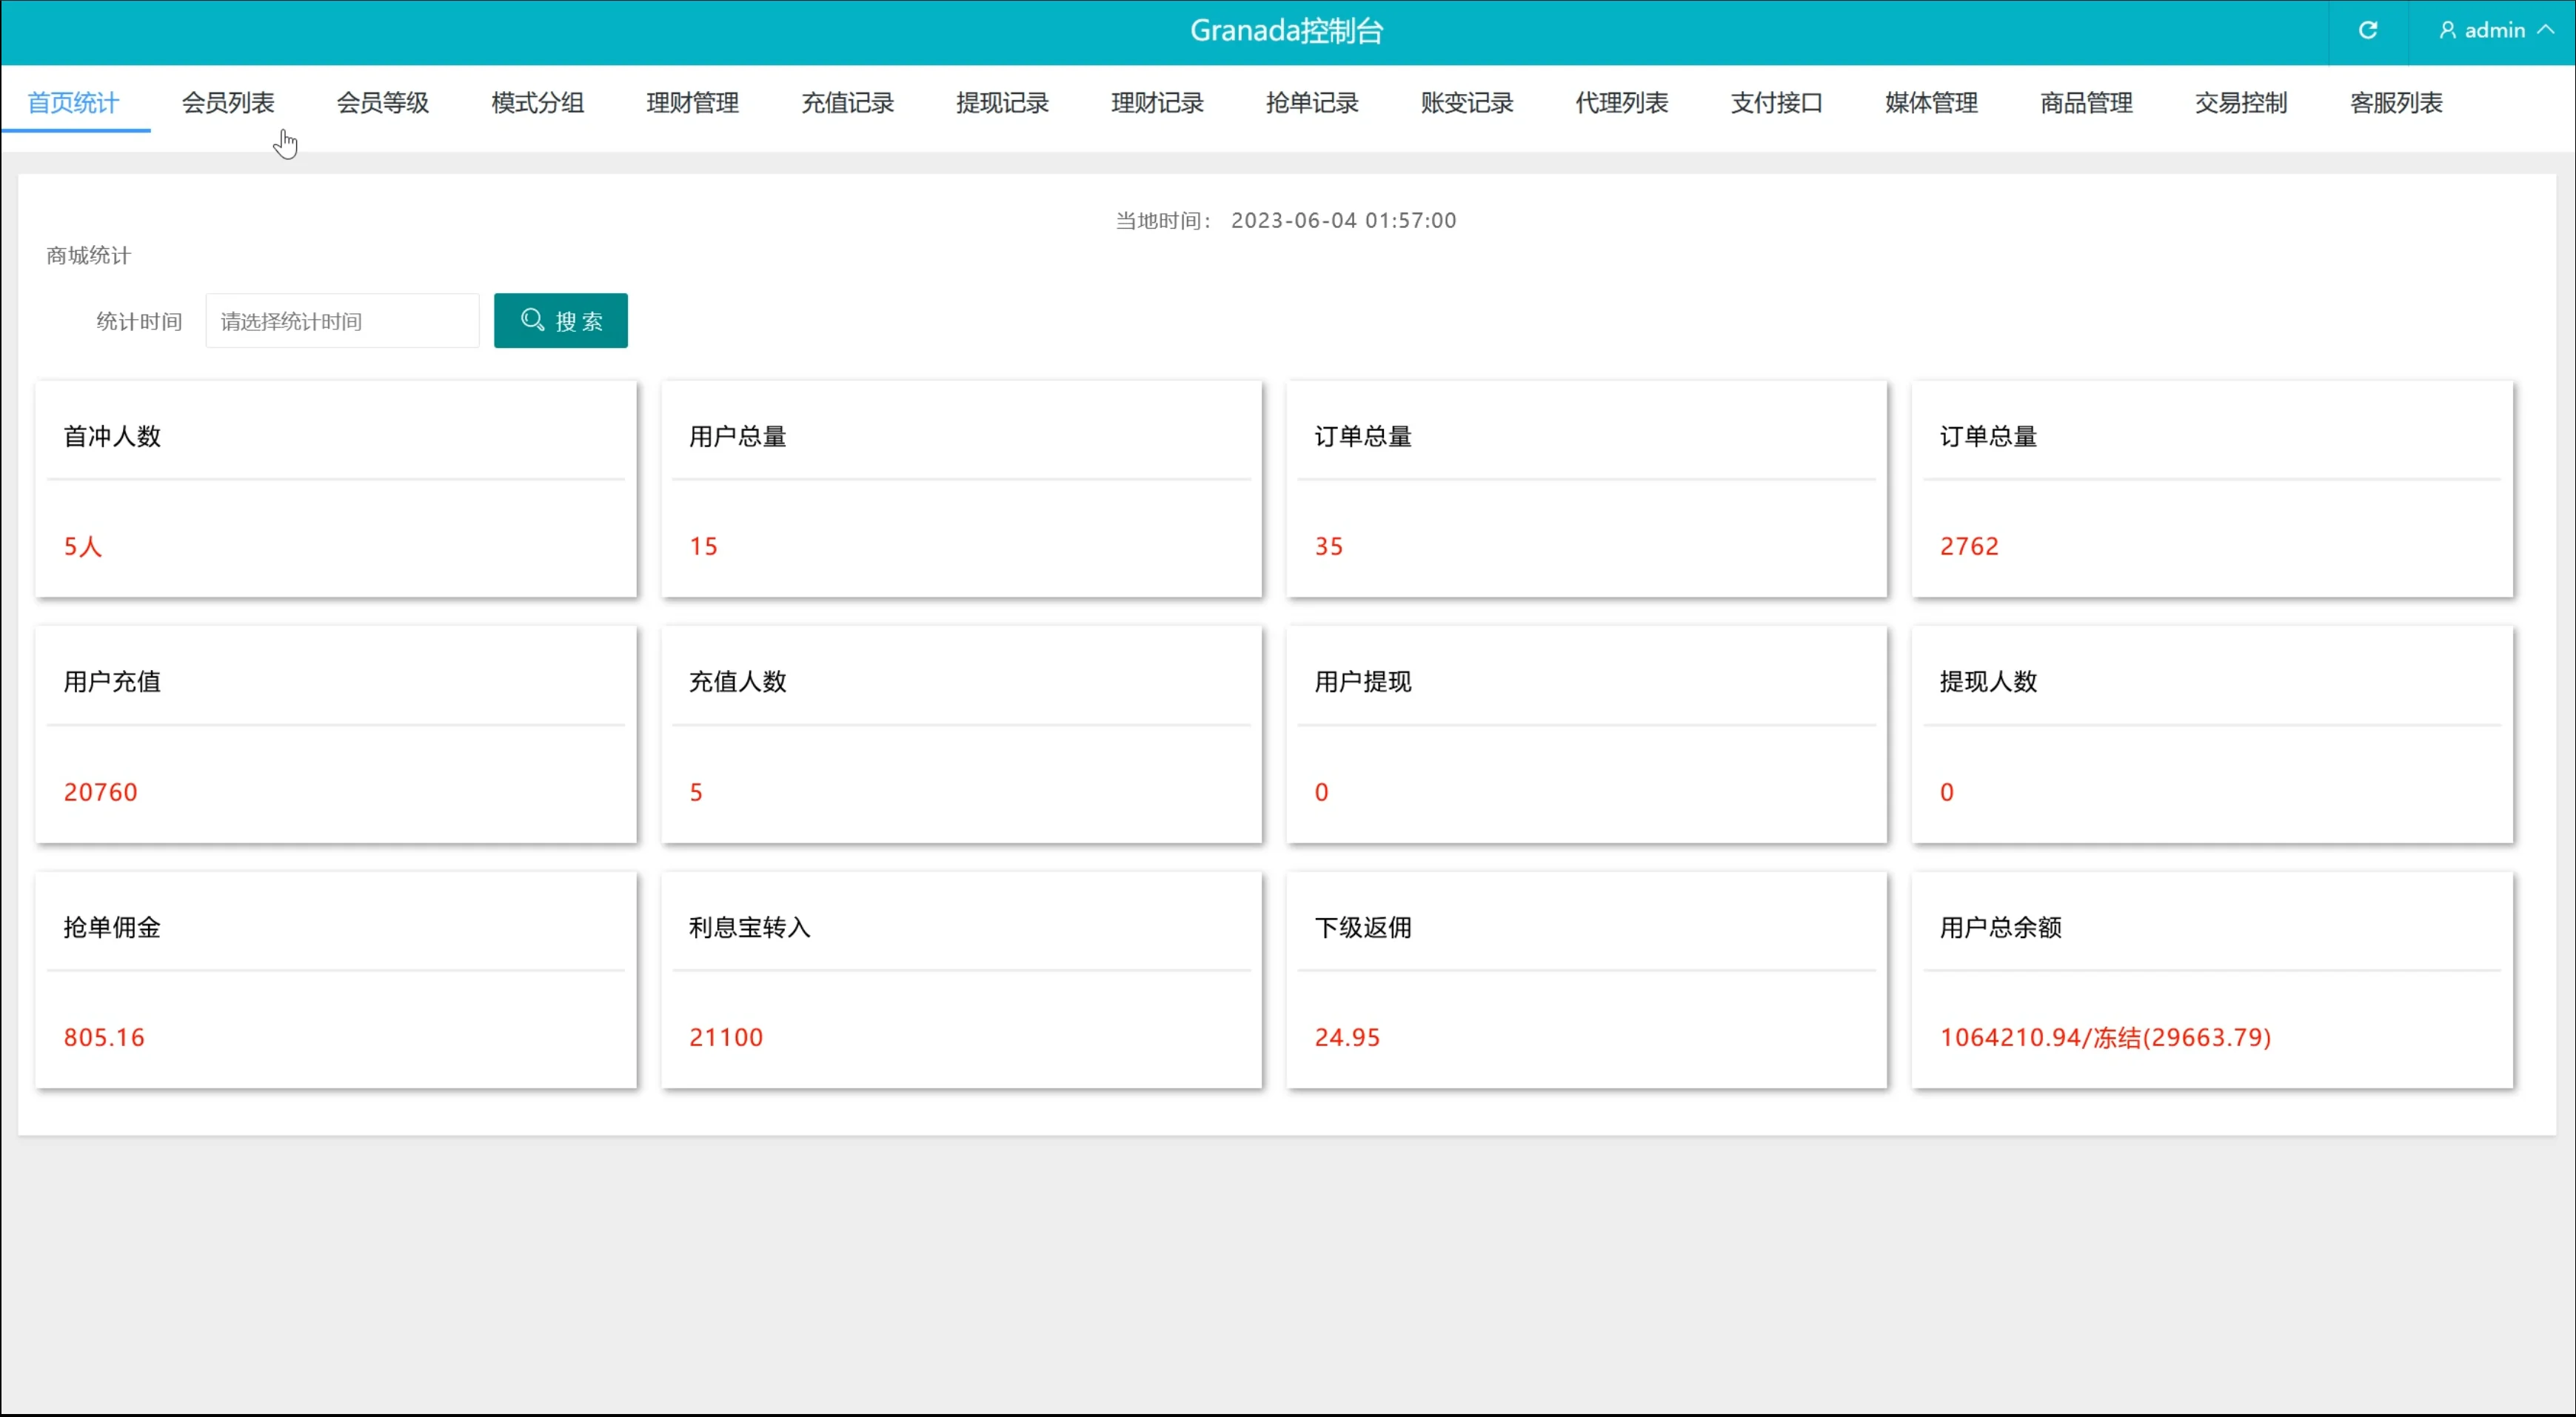This screenshot has width=2576, height=1417.
Task: Open the 商品管理 tab
Action: (x=2086, y=103)
